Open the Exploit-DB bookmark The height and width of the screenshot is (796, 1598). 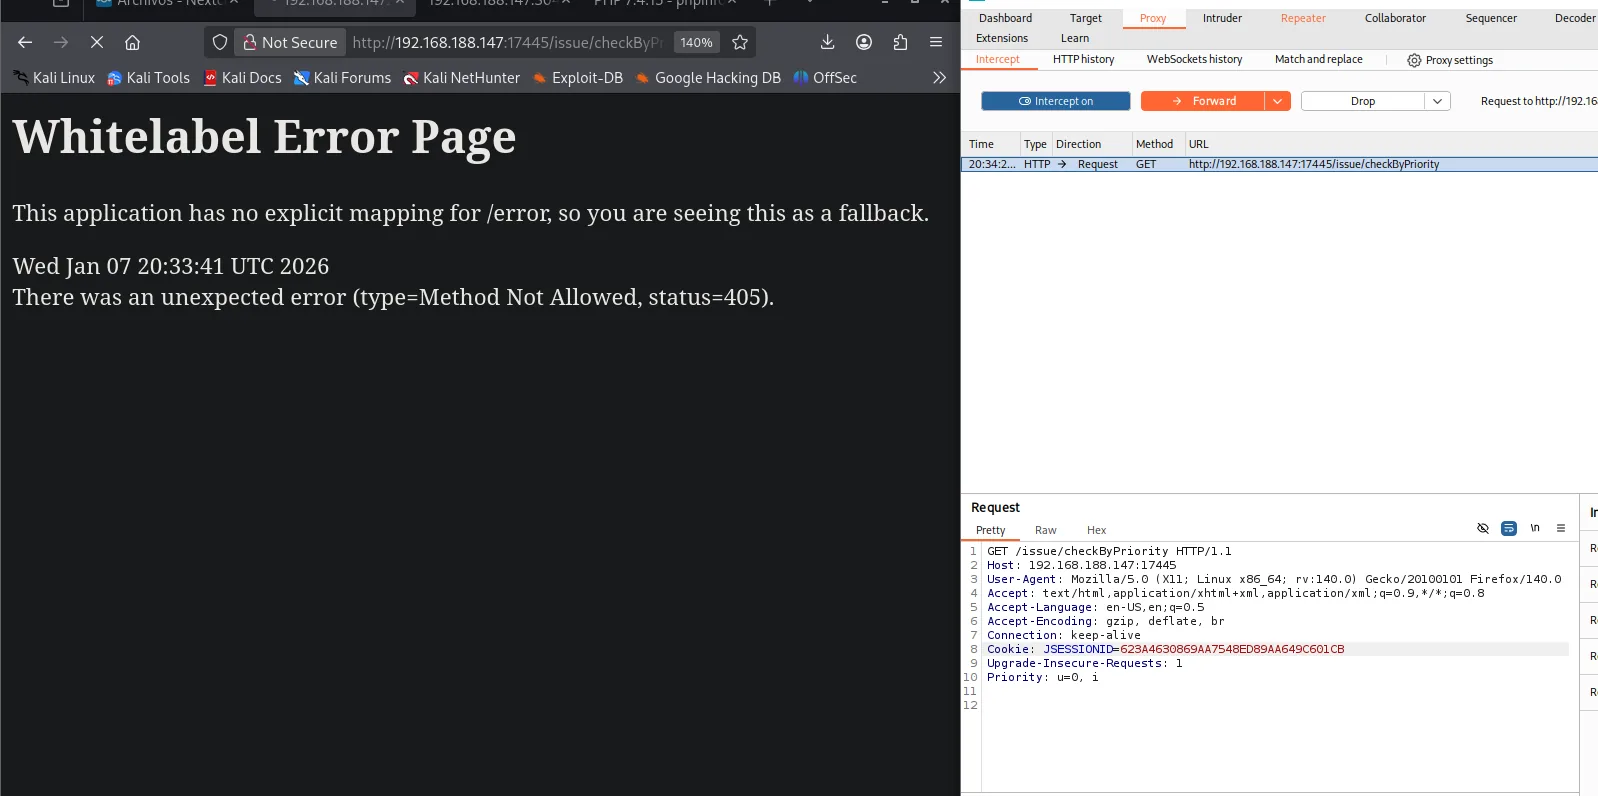point(578,77)
